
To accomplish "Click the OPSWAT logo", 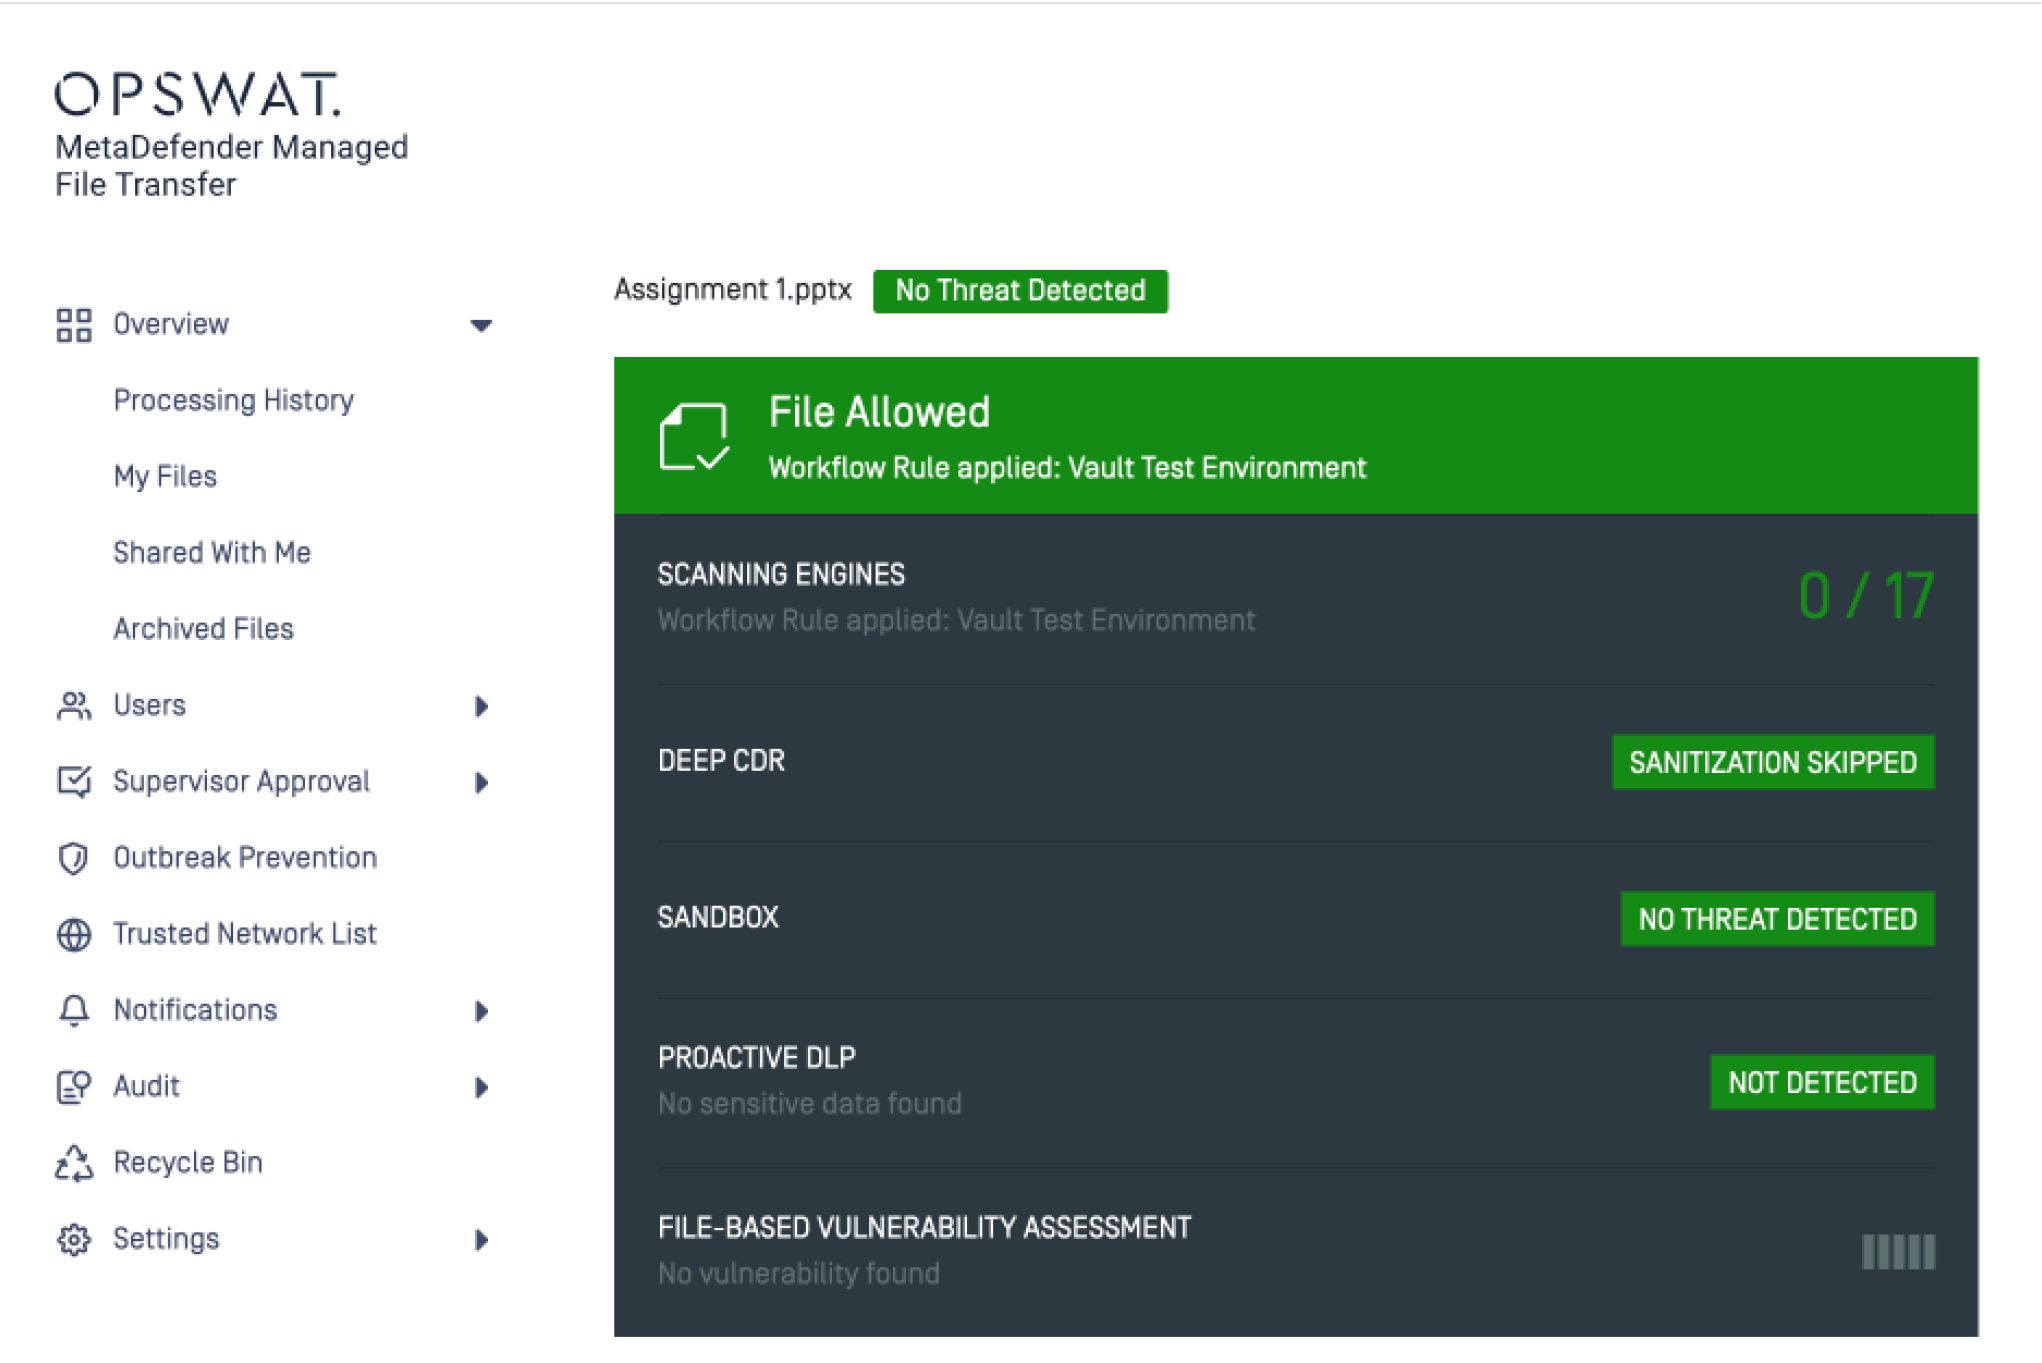I will pos(198,94).
